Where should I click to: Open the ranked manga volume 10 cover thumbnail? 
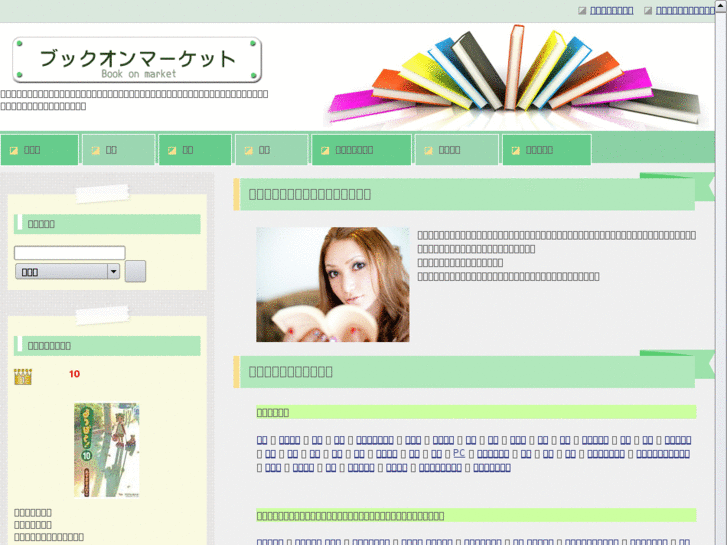107,450
